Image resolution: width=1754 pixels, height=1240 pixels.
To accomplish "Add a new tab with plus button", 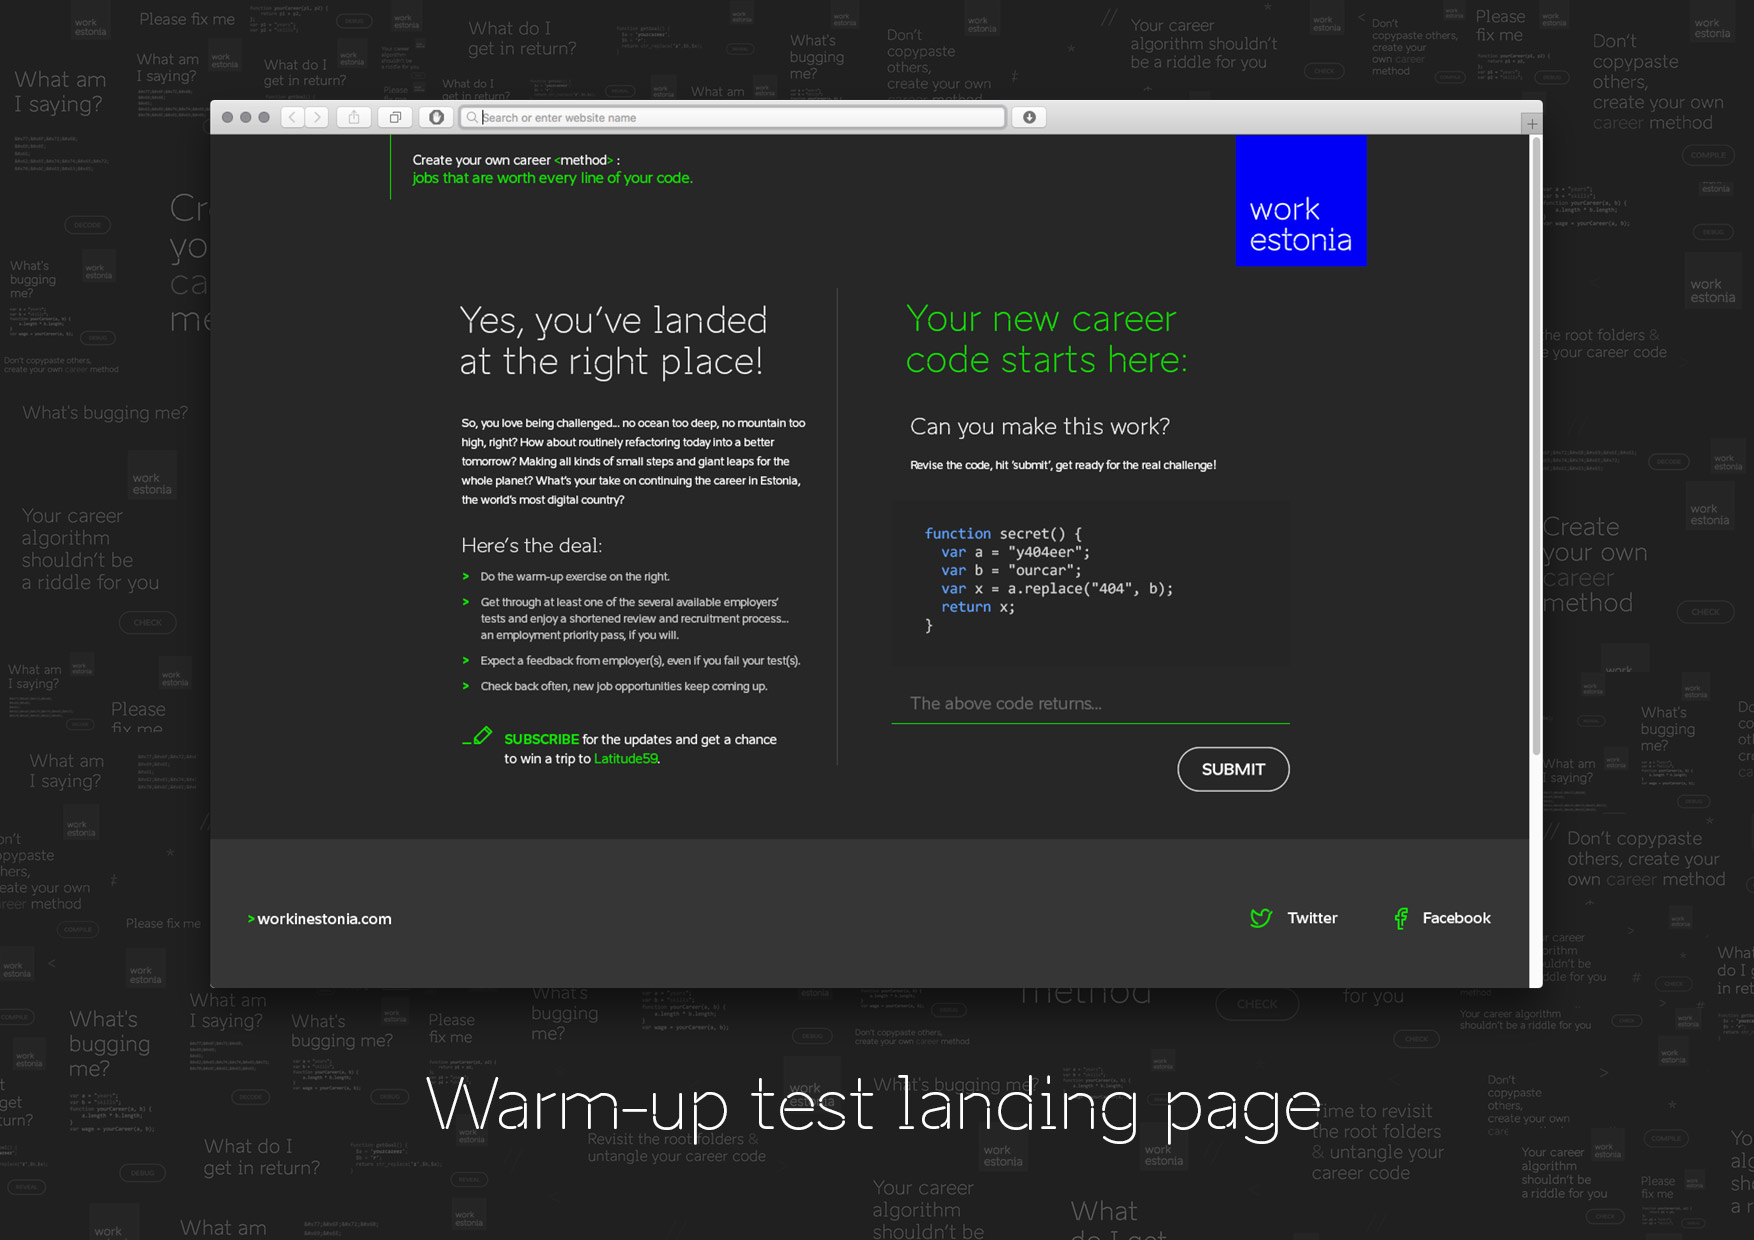I will (x=1531, y=124).
